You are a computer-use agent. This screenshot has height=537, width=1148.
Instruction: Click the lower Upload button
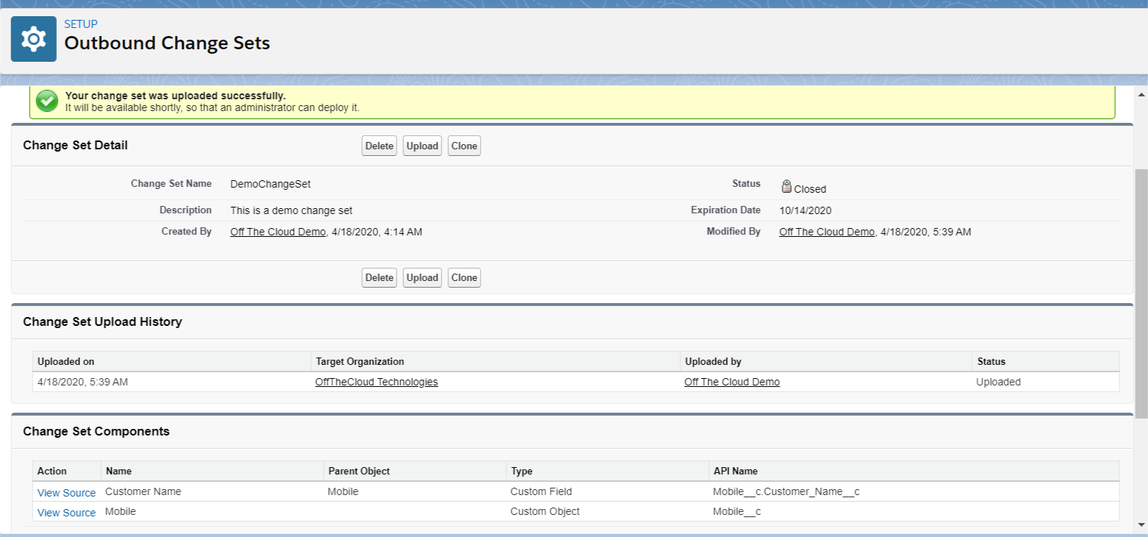[x=422, y=278]
